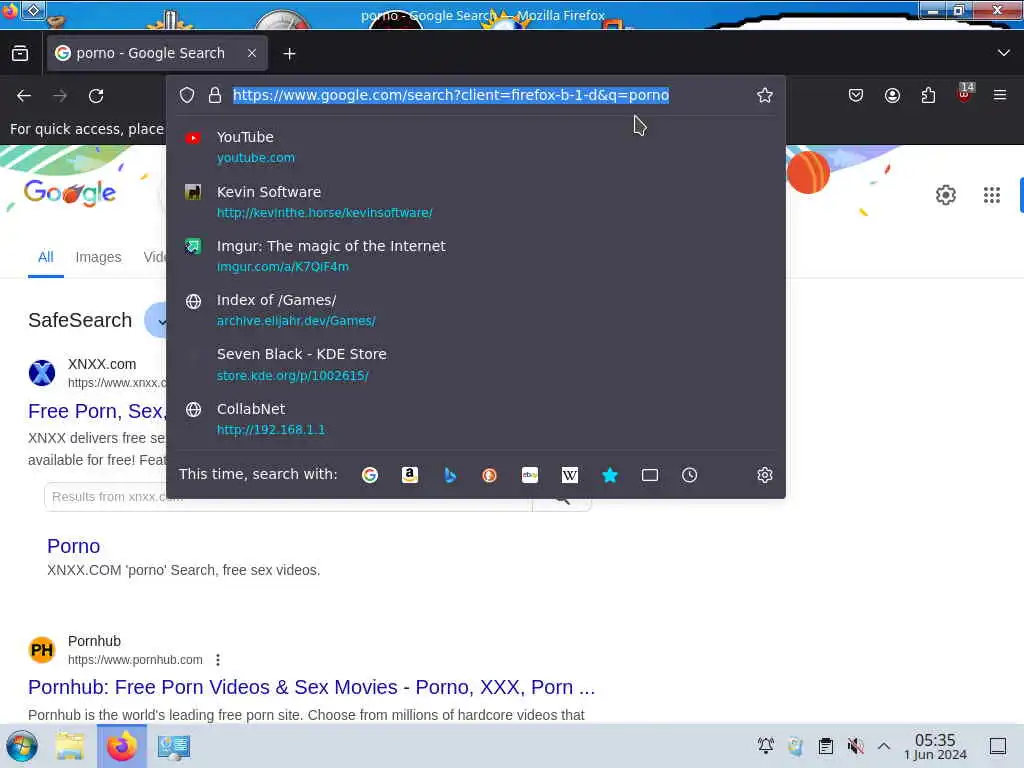The height and width of the screenshot is (768, 1024).
Task: Go back to previous page
Action: click(x=24, y=96)
